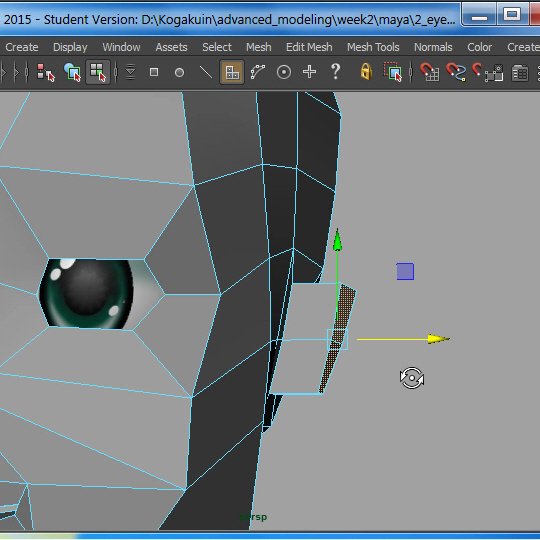Viewport: 540px width, 540px height.
Task: Click the persp camera label
Action: point(253,517)
